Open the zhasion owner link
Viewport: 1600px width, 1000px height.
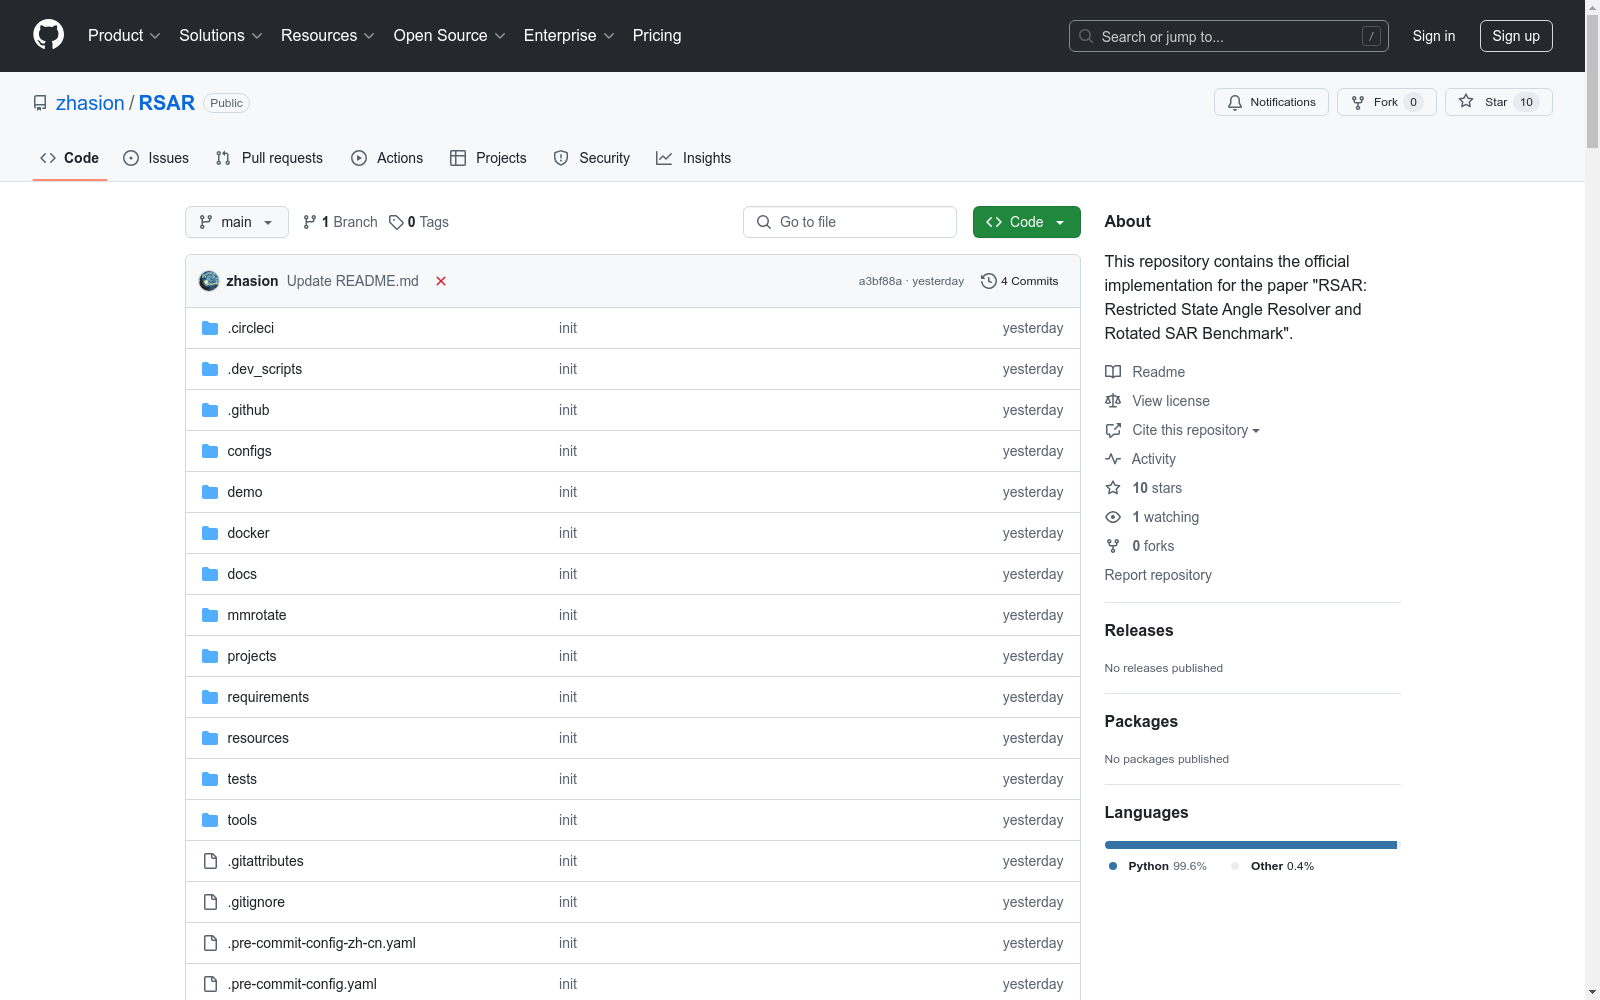(90, 103)
